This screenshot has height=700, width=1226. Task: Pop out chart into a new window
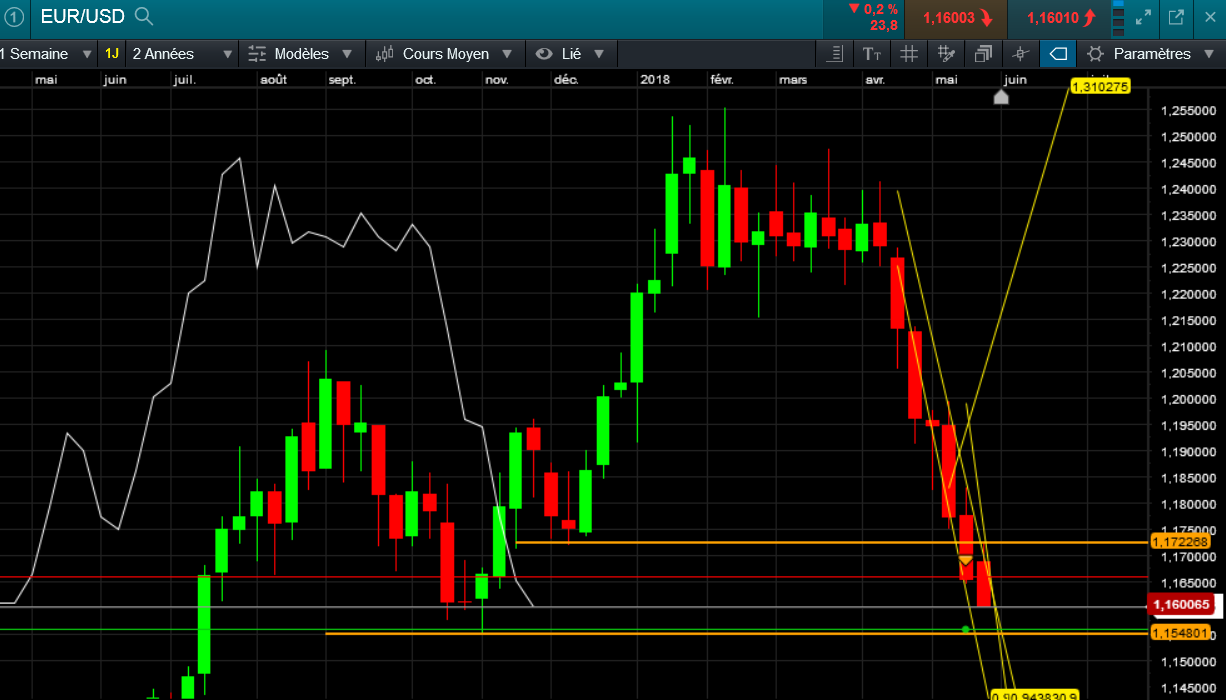pos(1176,17)
